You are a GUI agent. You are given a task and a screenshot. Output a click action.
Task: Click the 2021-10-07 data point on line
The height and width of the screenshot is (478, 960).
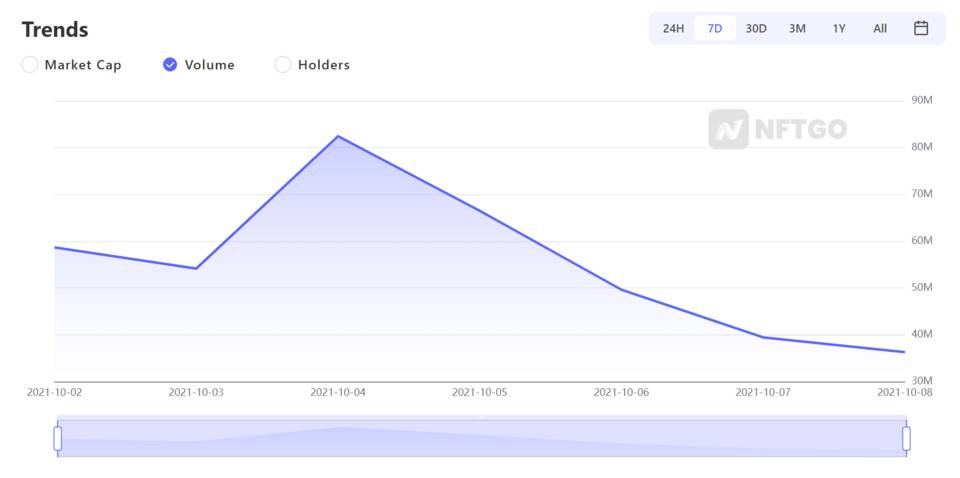pos(763,337)
